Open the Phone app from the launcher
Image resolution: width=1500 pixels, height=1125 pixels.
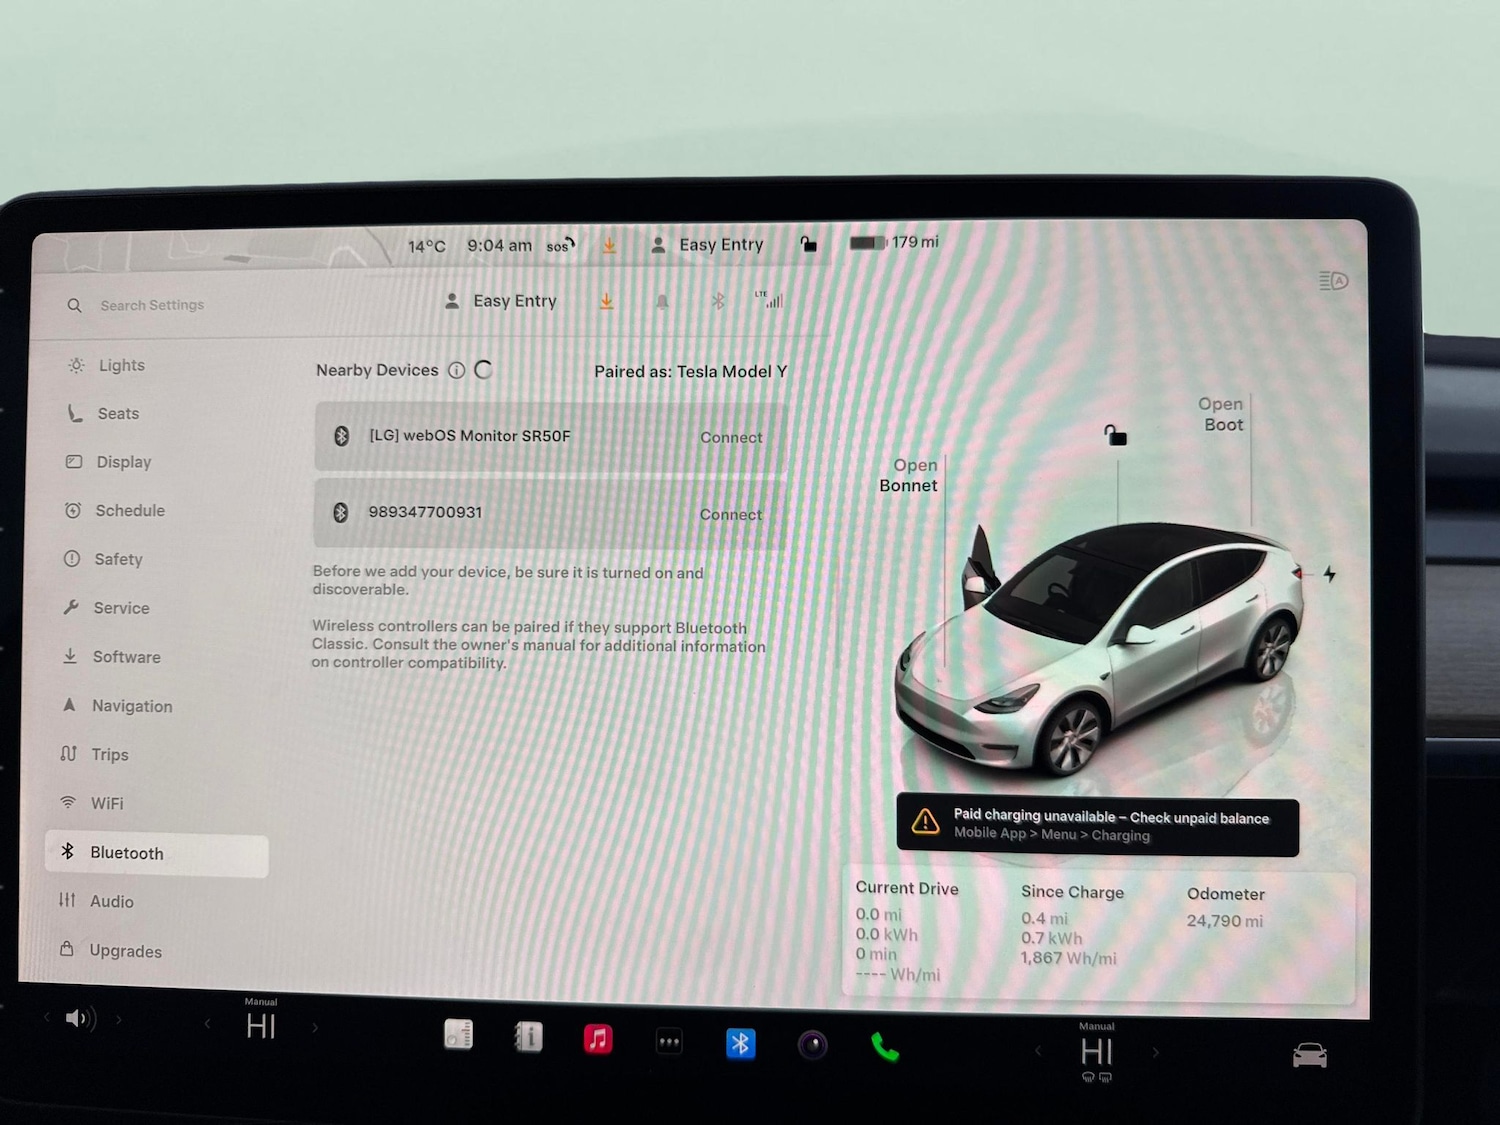pyautogui.click(x=884, y=1046)
